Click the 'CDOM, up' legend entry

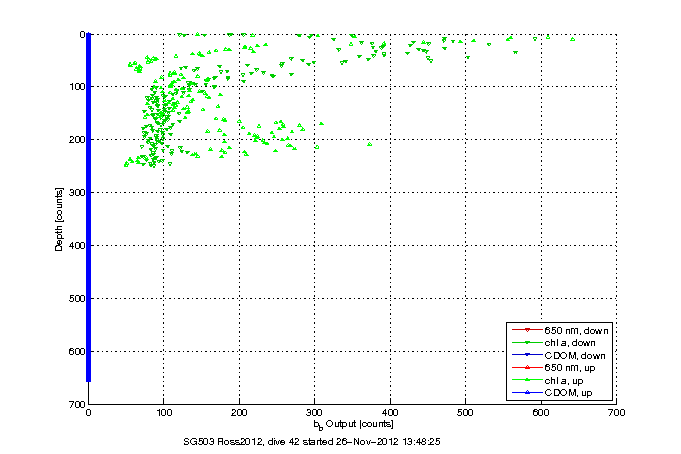click(x=568, y=393)
